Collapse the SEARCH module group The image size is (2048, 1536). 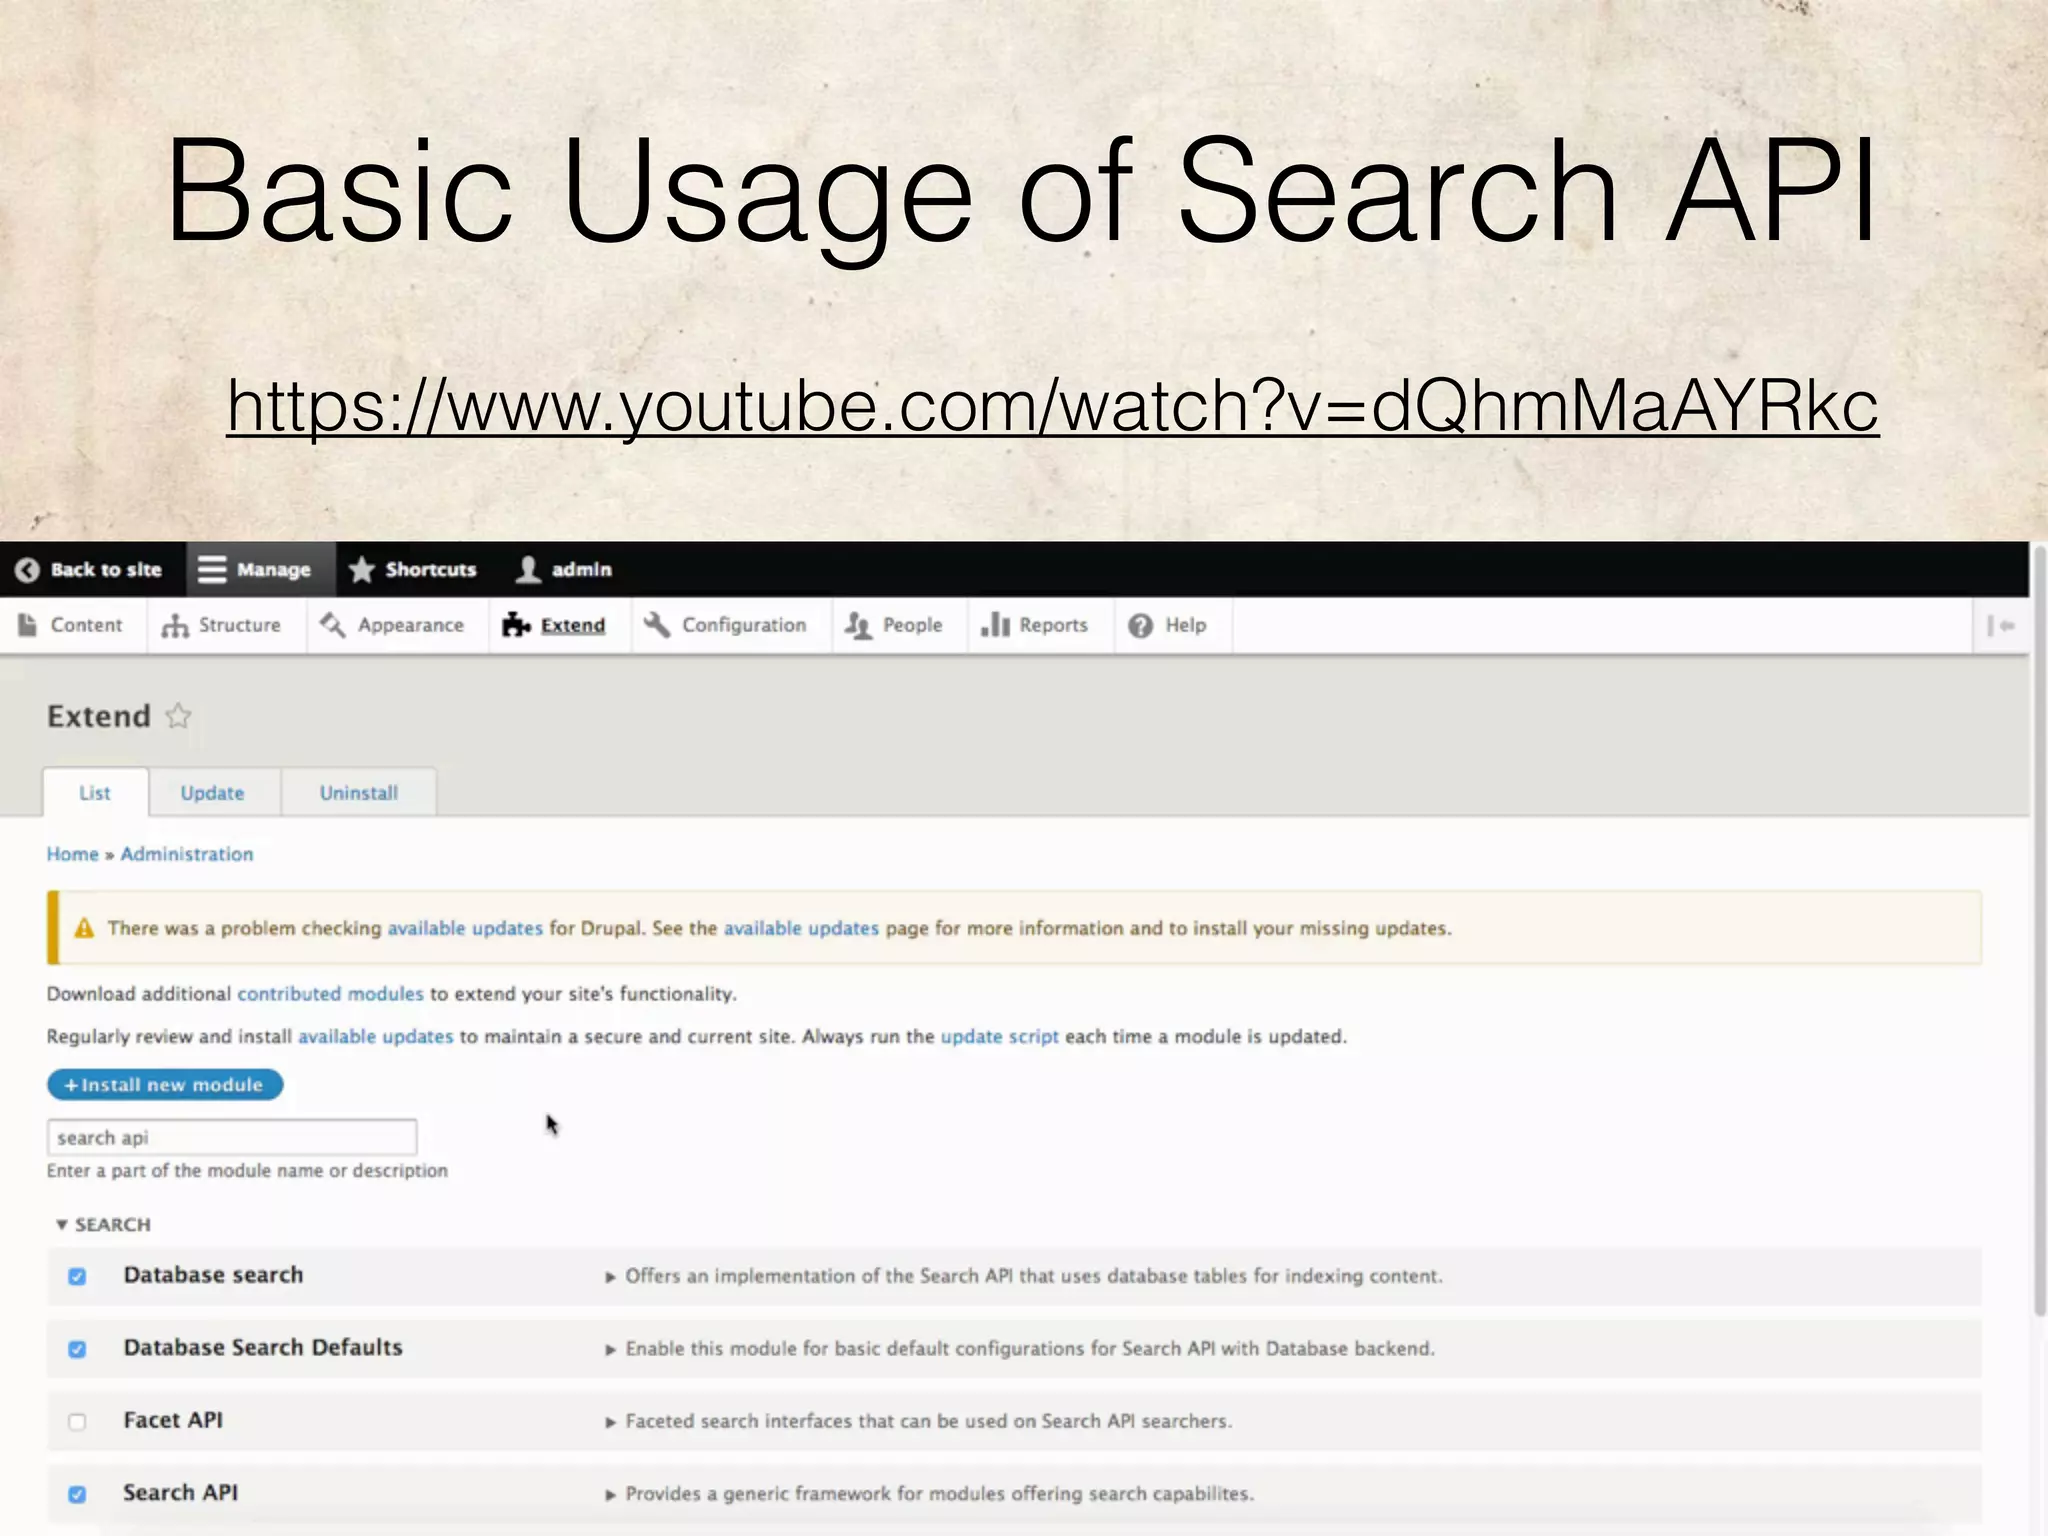(x=103, y=1225)
